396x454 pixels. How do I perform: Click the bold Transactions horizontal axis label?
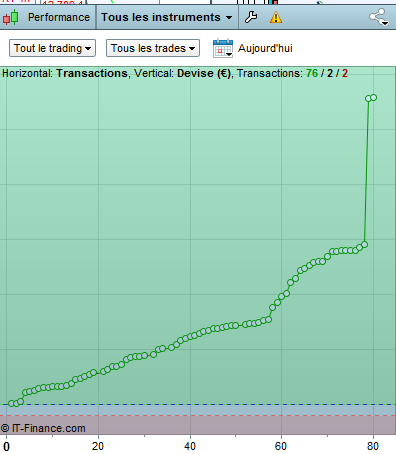point(92,73)
